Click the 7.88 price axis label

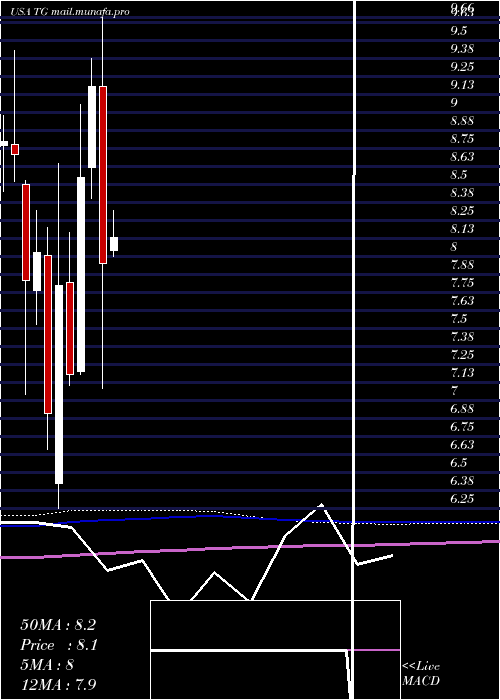coord(462,265)
